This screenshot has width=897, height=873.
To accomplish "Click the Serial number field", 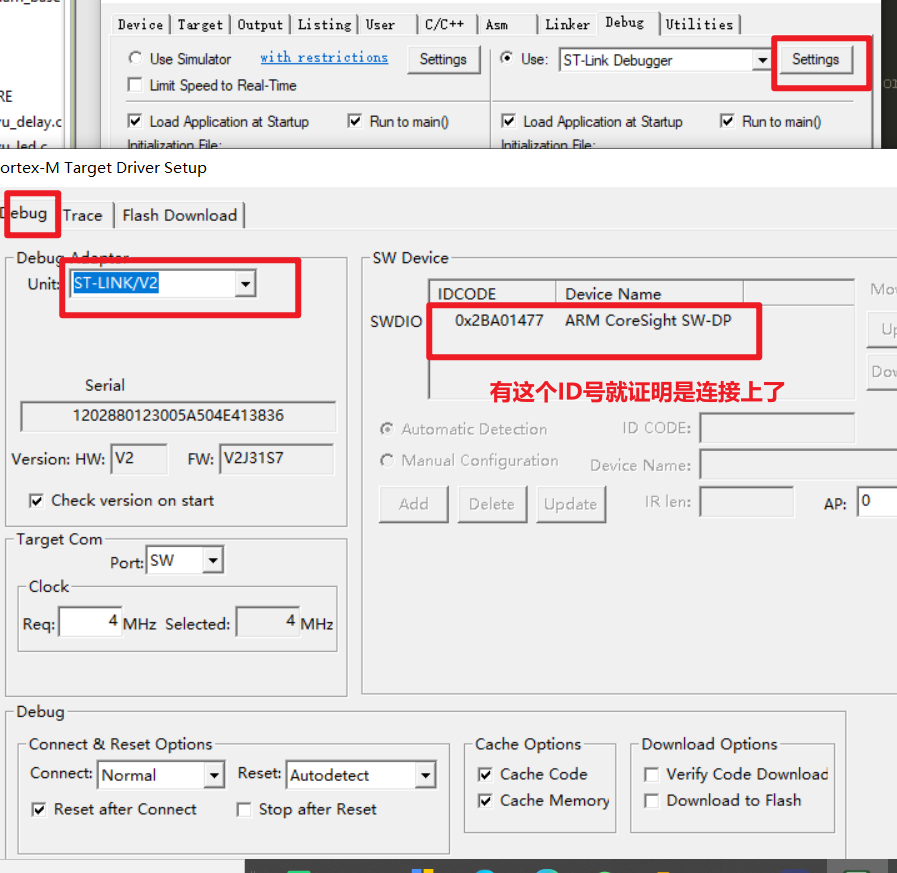I will [x=178, y=416].
